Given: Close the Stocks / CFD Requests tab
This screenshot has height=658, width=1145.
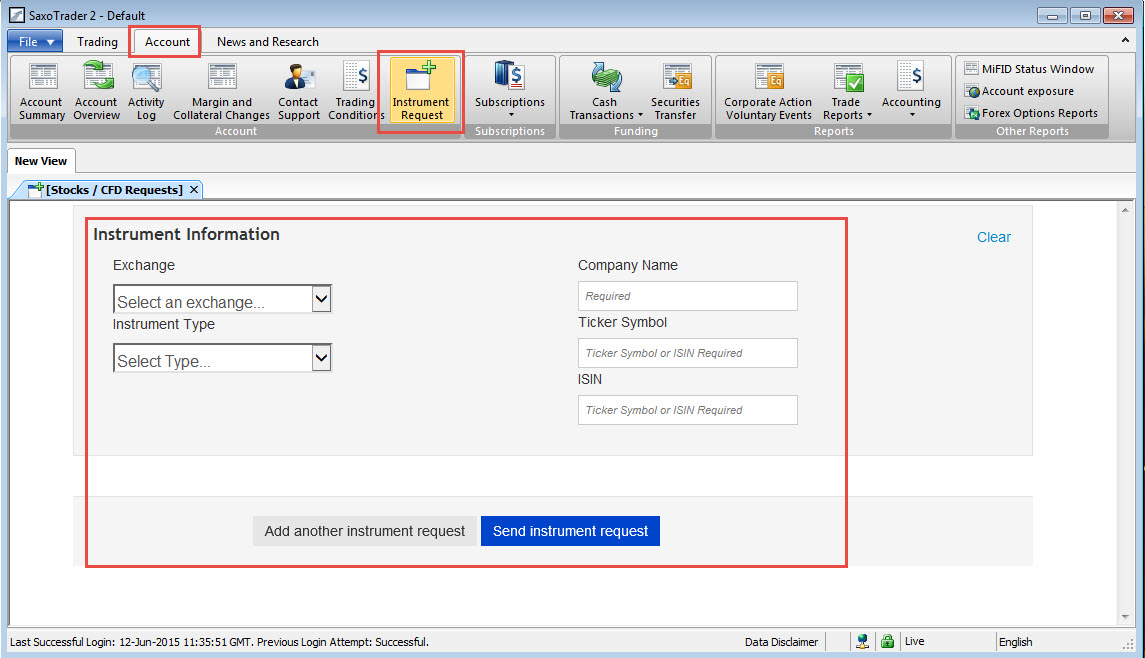Looking at the screenshot, I should (194, 189).
